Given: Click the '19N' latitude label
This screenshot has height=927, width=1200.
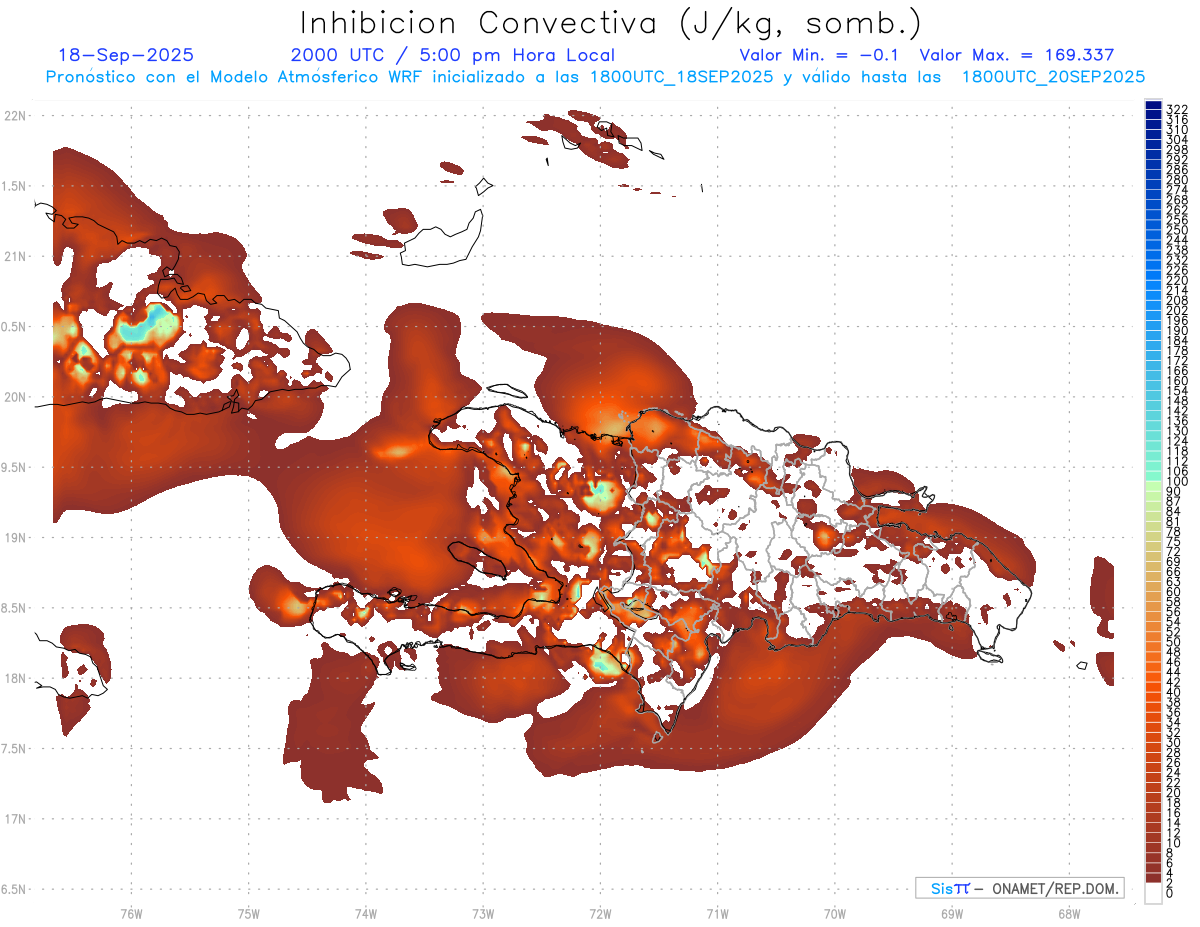Looking at the screenshot, I should point(14,538).
